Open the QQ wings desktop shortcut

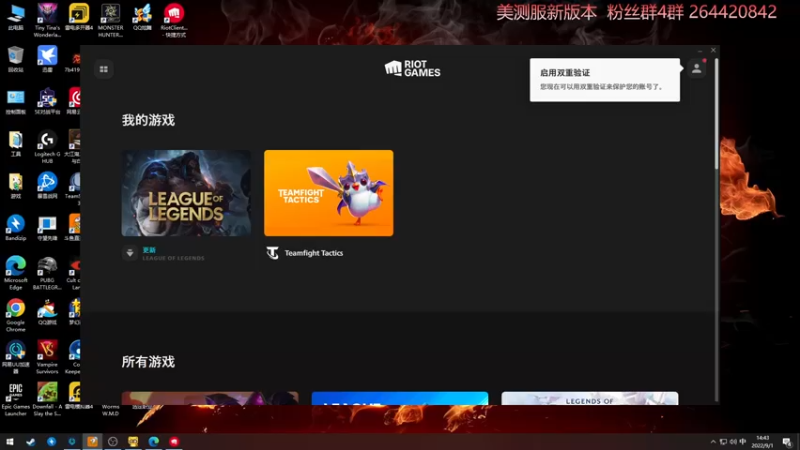coord(142,16)
